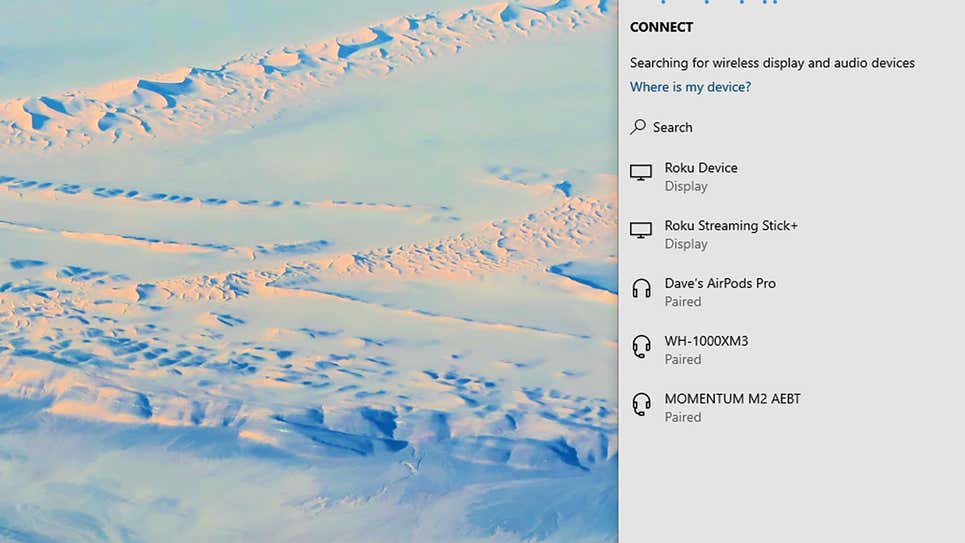Click 'Paired' status under MOMENTUM M2 AEBT
Viewport: 965px width, 543px height.
coord(683,417)
